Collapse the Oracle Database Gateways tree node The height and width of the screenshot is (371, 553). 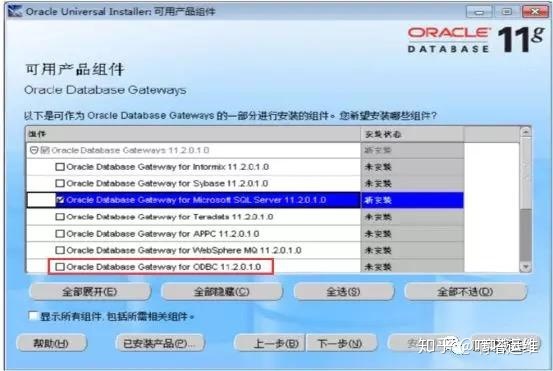(34, 150)
